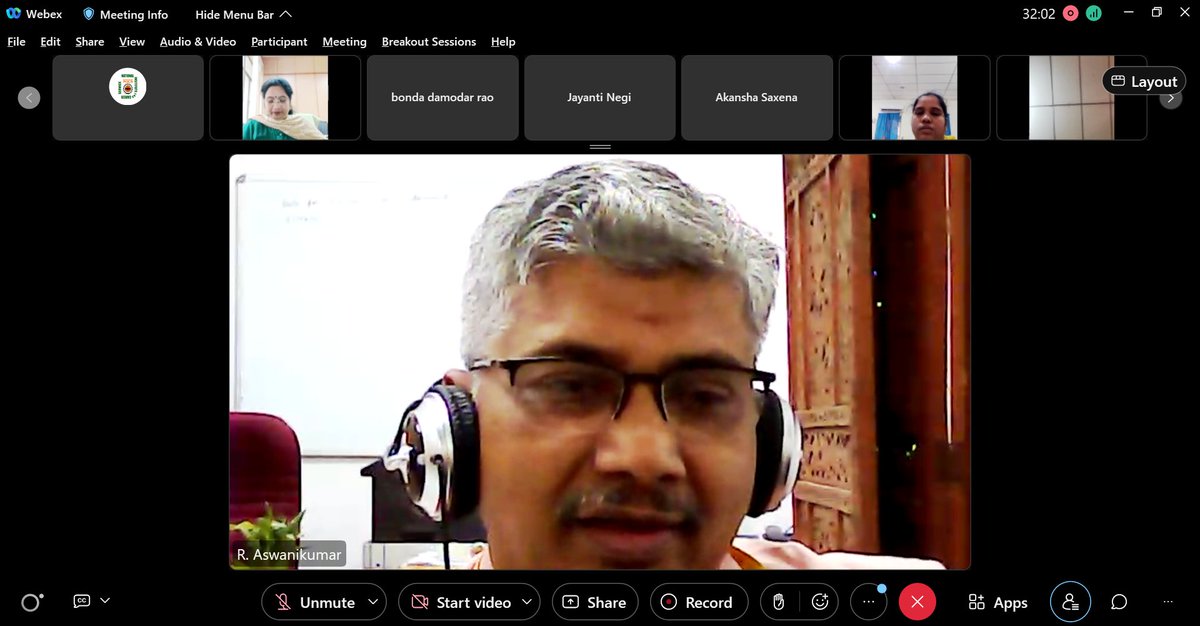This screenshot has width=1200, height=626.
Task: Raise hand with the hand icon
Action: pyautogui.click(x=778, y=602)
